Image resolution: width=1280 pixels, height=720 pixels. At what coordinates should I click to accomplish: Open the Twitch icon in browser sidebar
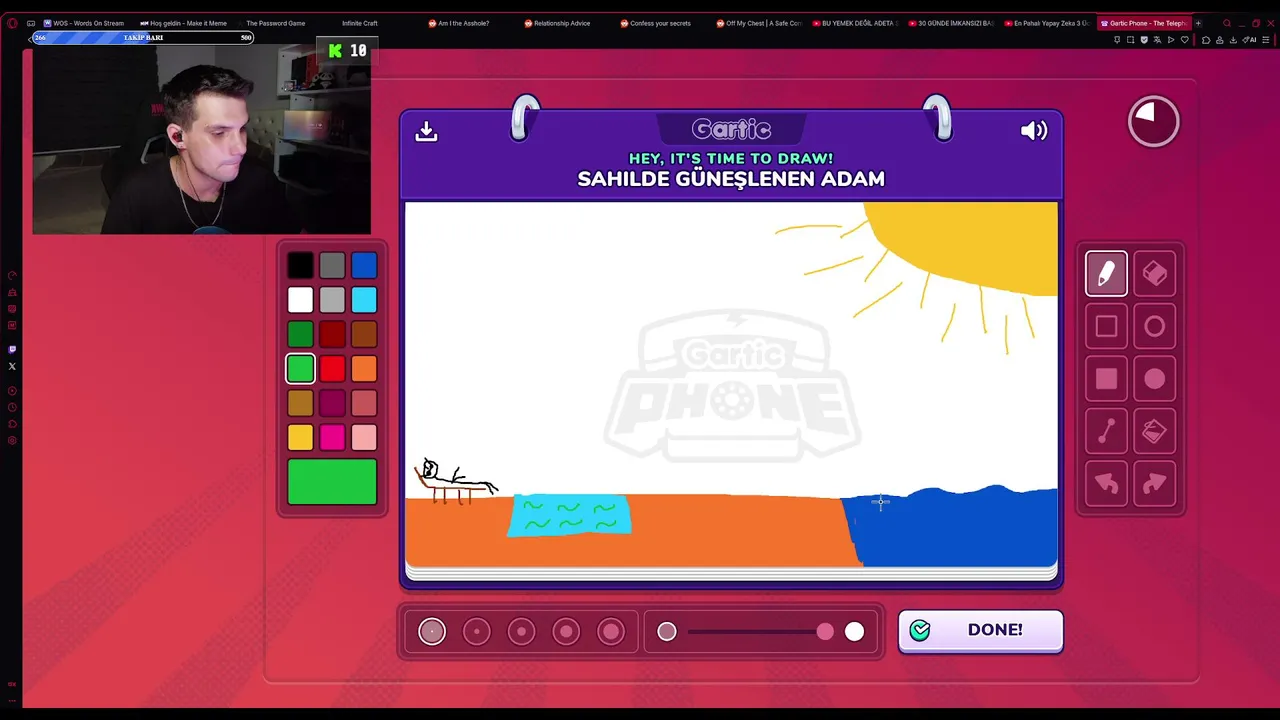12,350
